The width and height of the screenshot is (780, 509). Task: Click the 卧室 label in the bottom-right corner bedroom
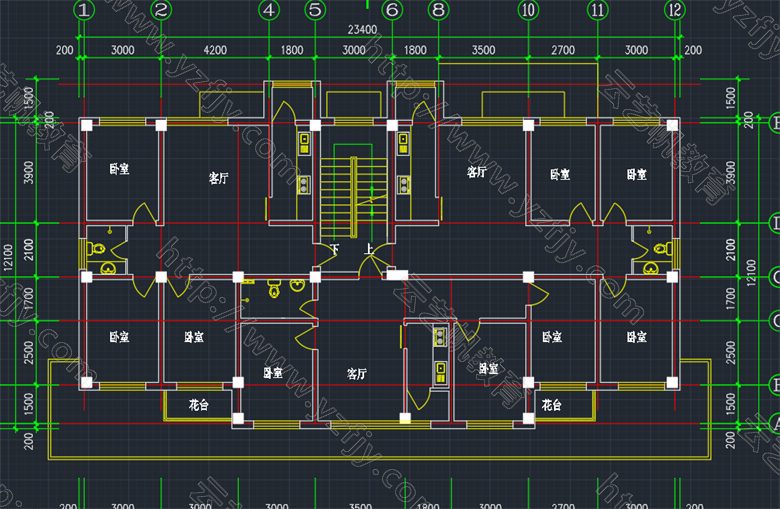pyautogui.click(x=636, y=337)
